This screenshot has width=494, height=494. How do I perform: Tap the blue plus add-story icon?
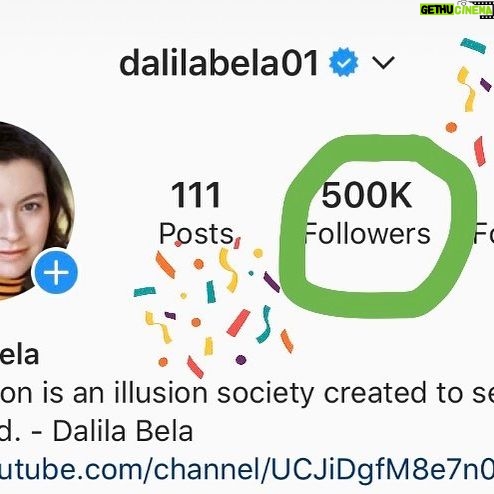(x=56, y=272)
